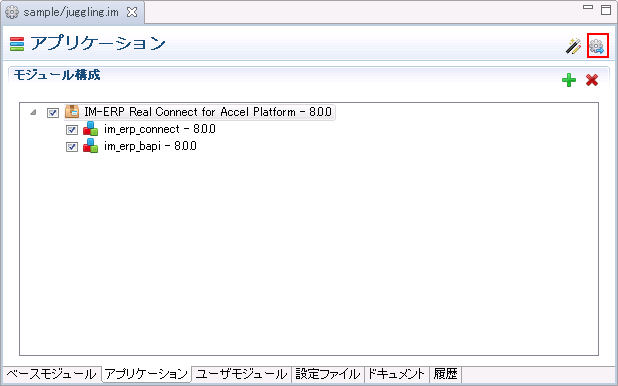
Task: Toggle the im_erp_connect checkbox
Action: (72, 130)
